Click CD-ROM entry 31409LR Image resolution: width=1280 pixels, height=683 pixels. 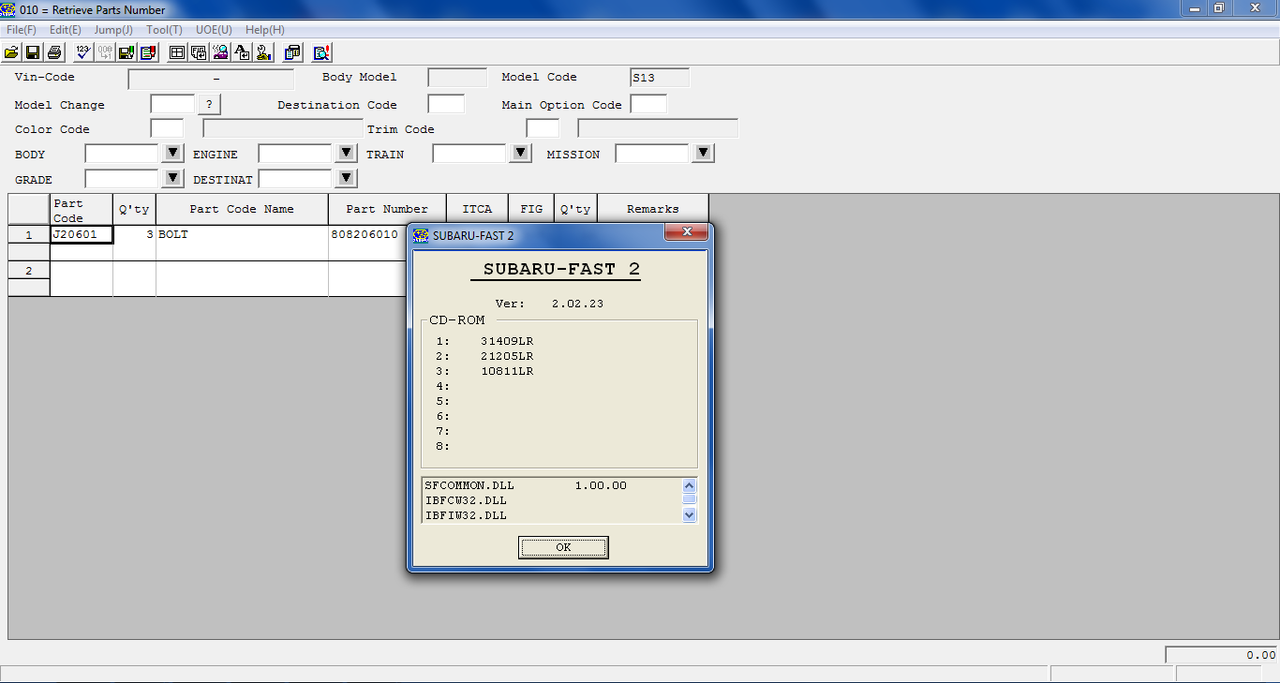507,341
